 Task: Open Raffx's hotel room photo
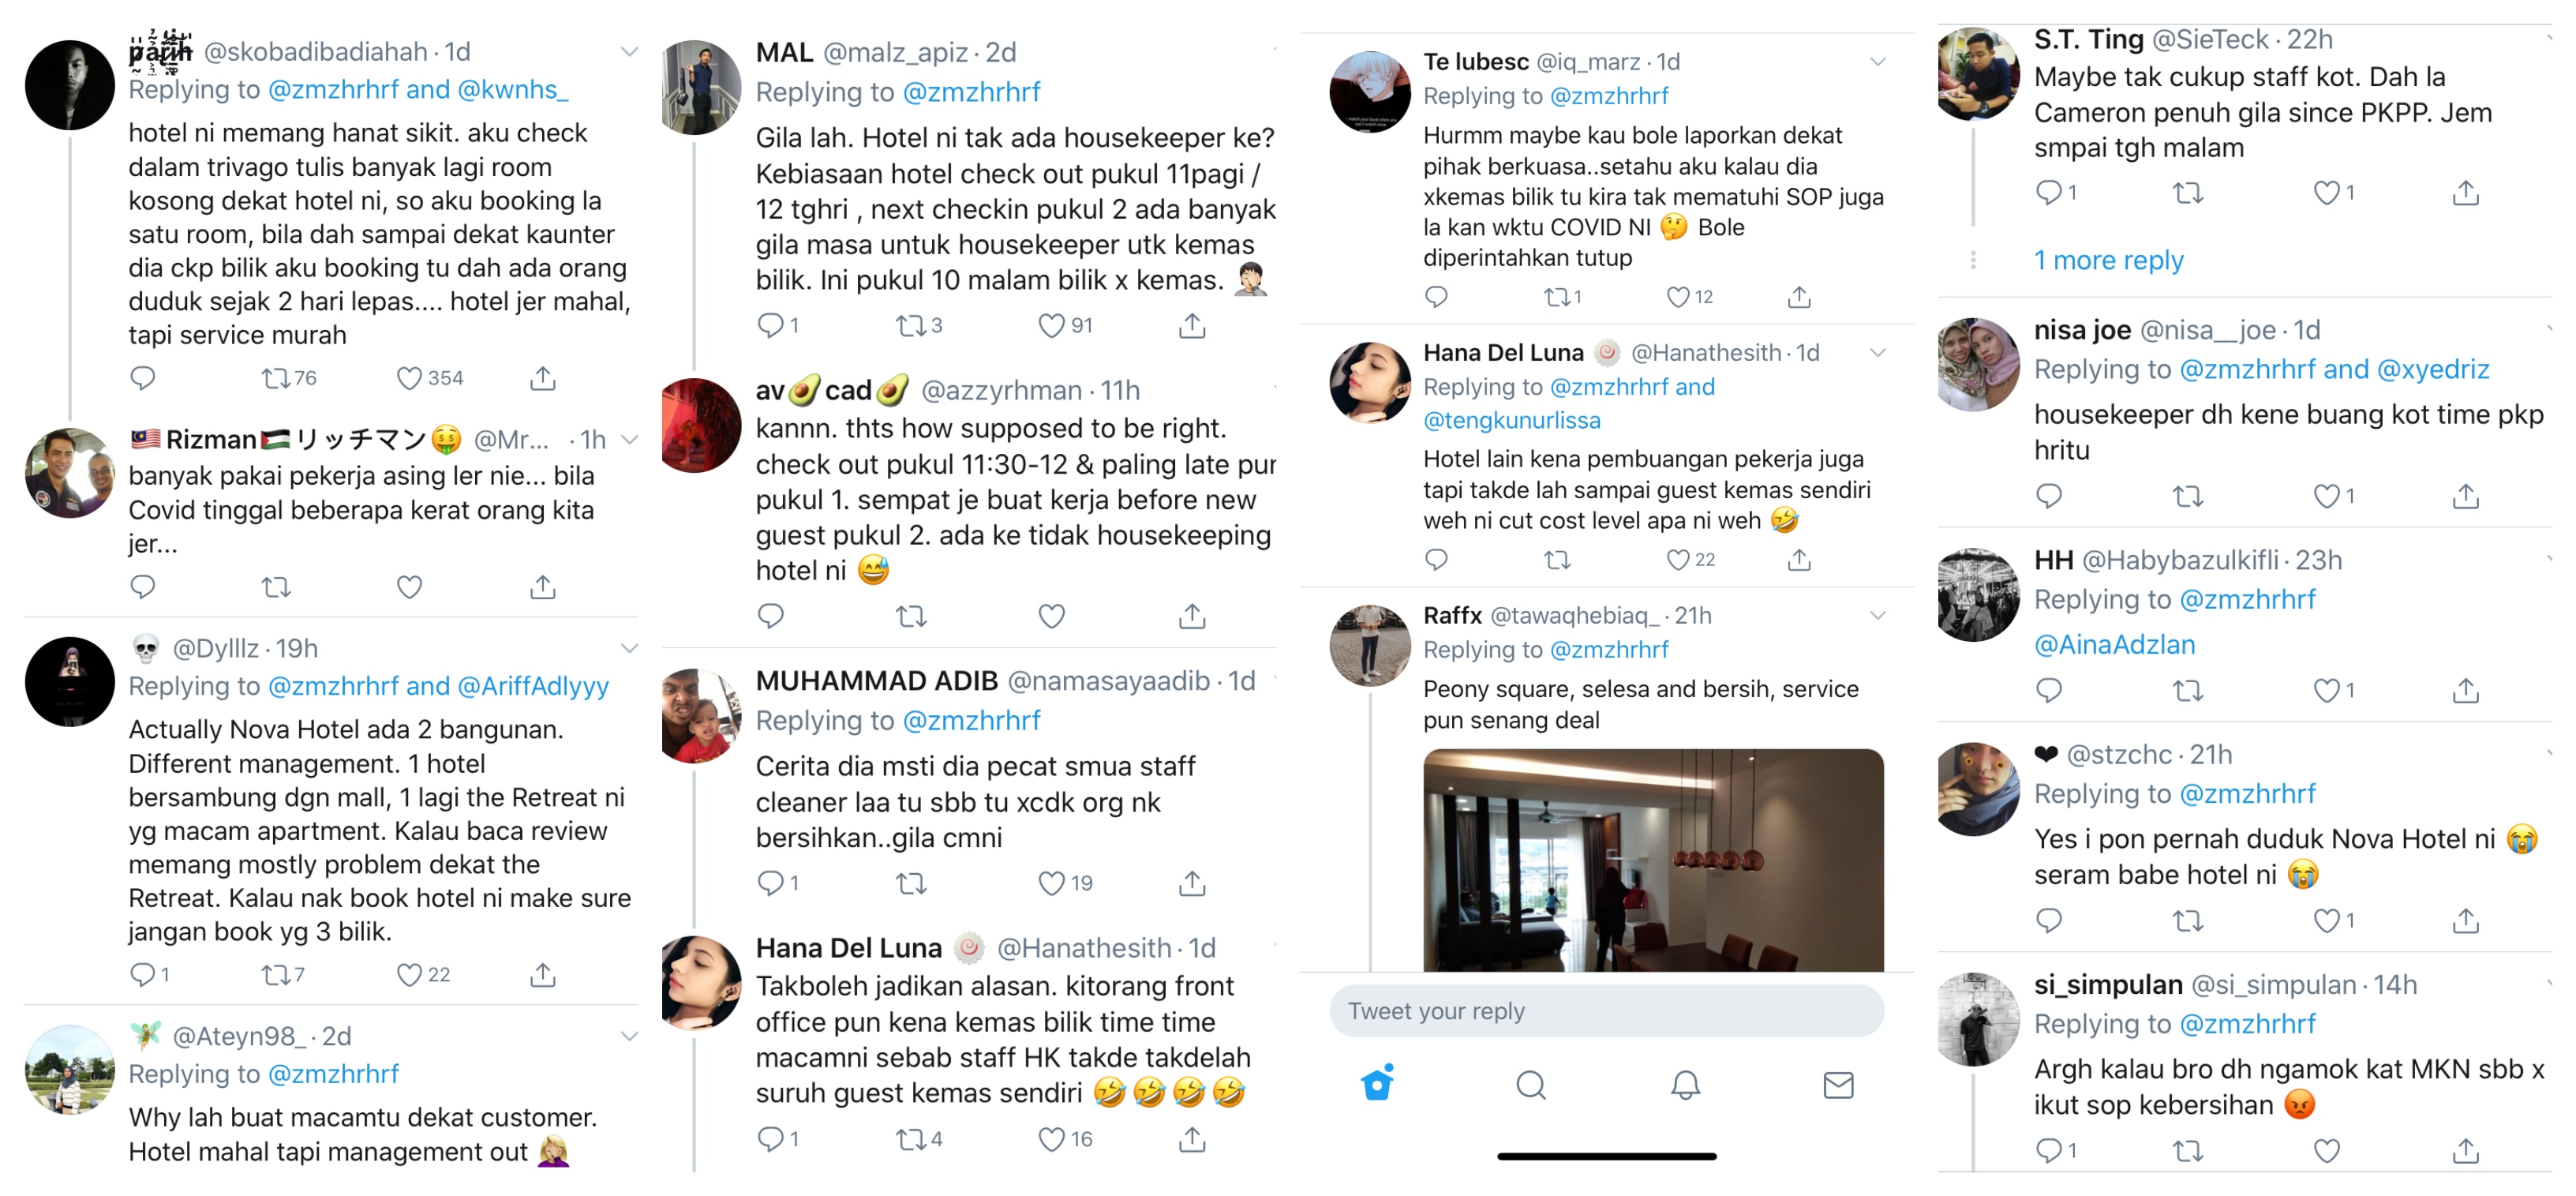(1653, 860)
